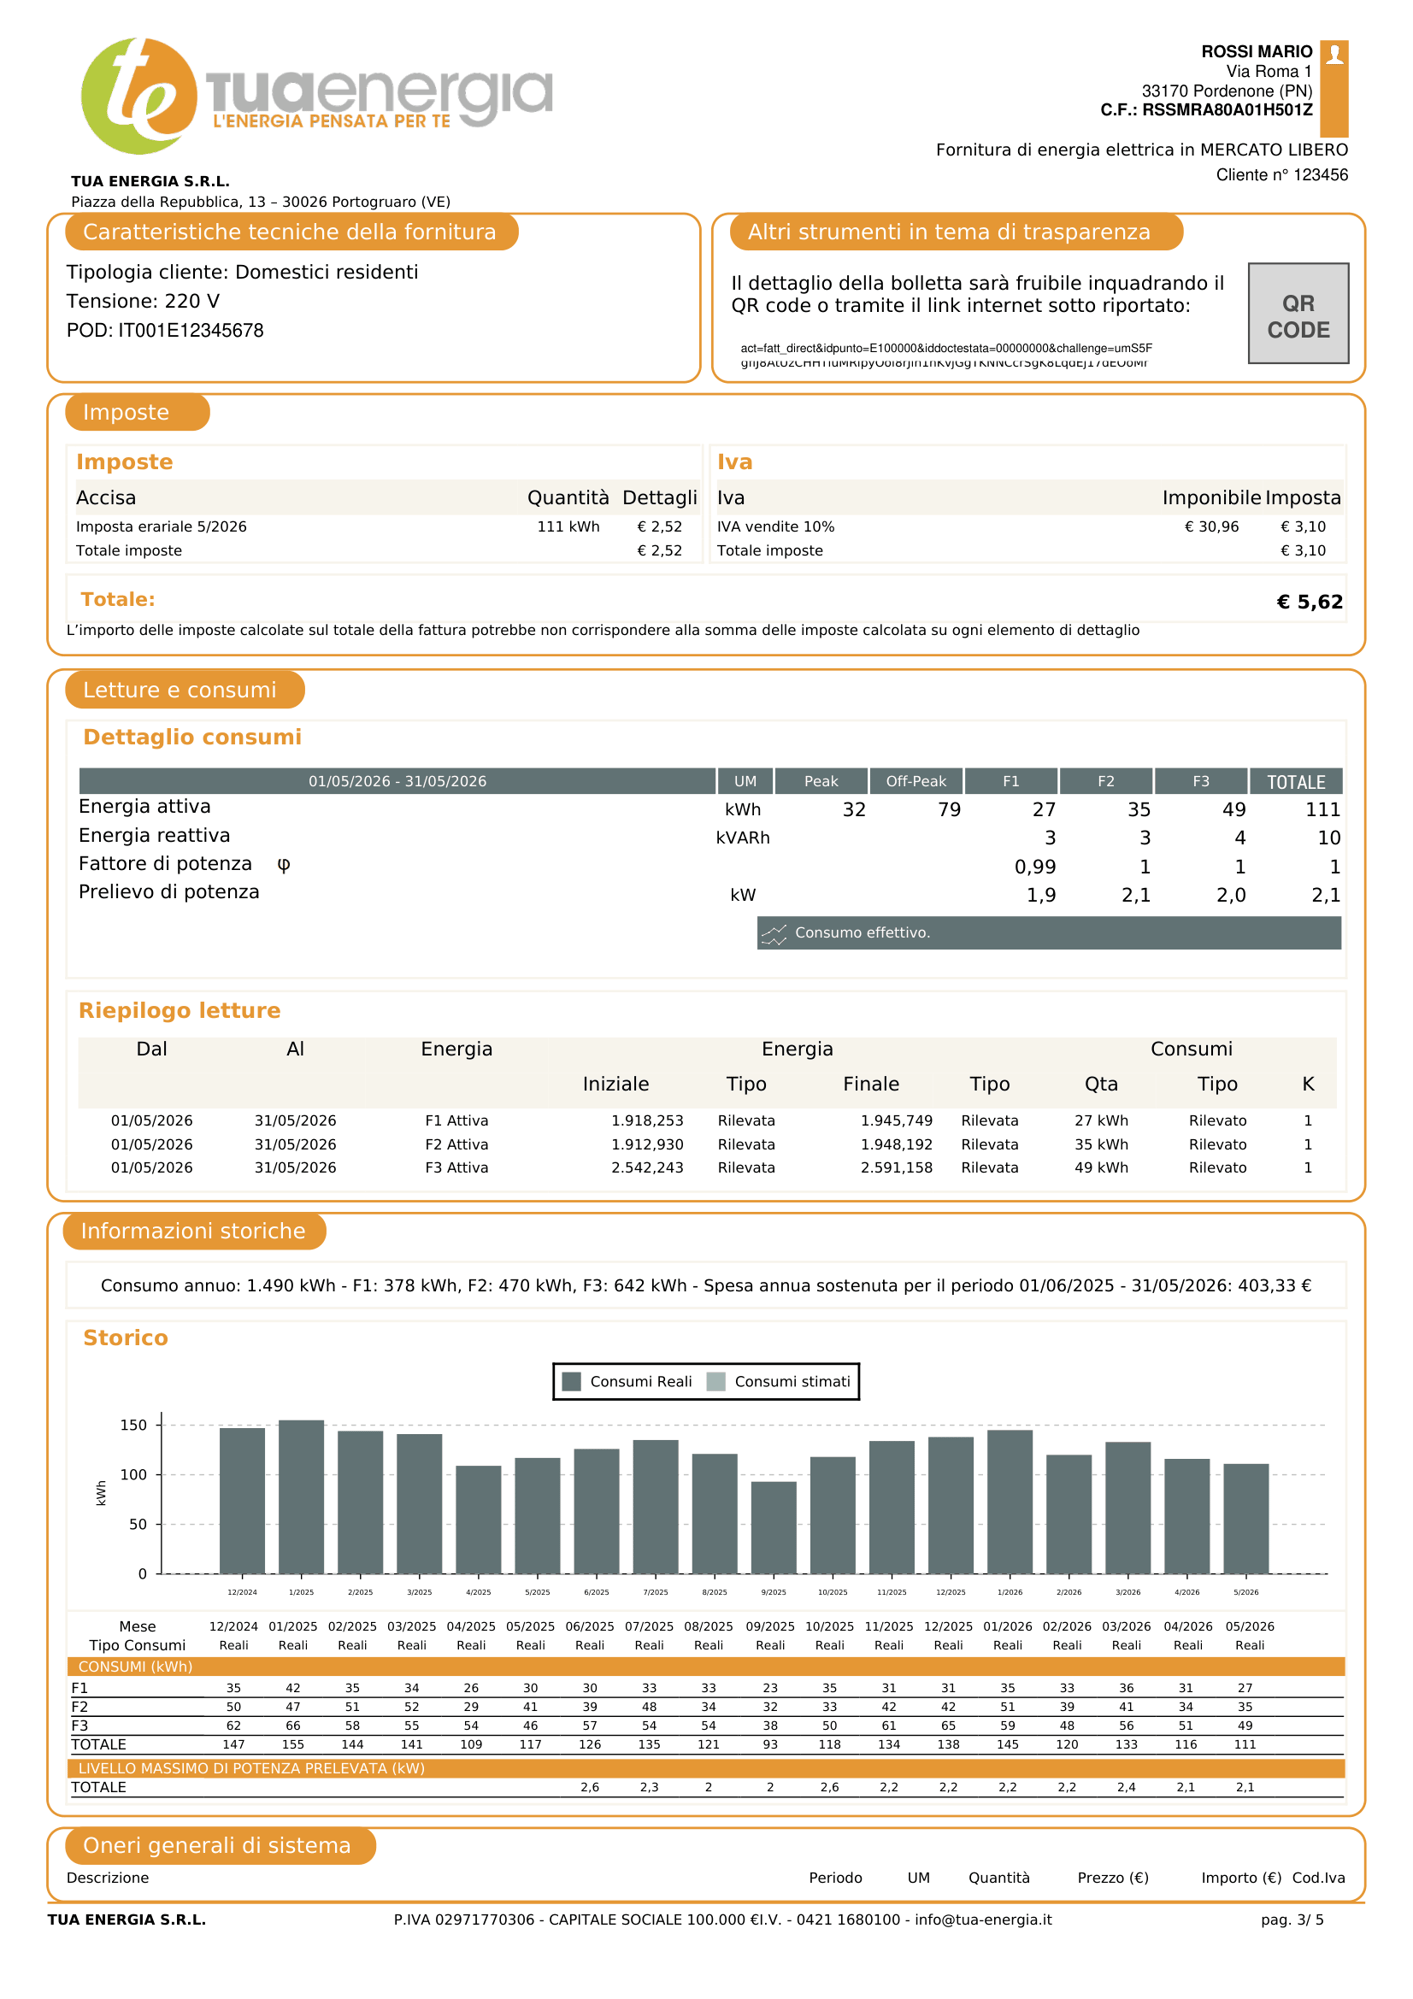The width and height of the screenshot is (1413, 1999).
Task: Click the info@tua-energia.it email address
Action: [x=983, y=1919]
